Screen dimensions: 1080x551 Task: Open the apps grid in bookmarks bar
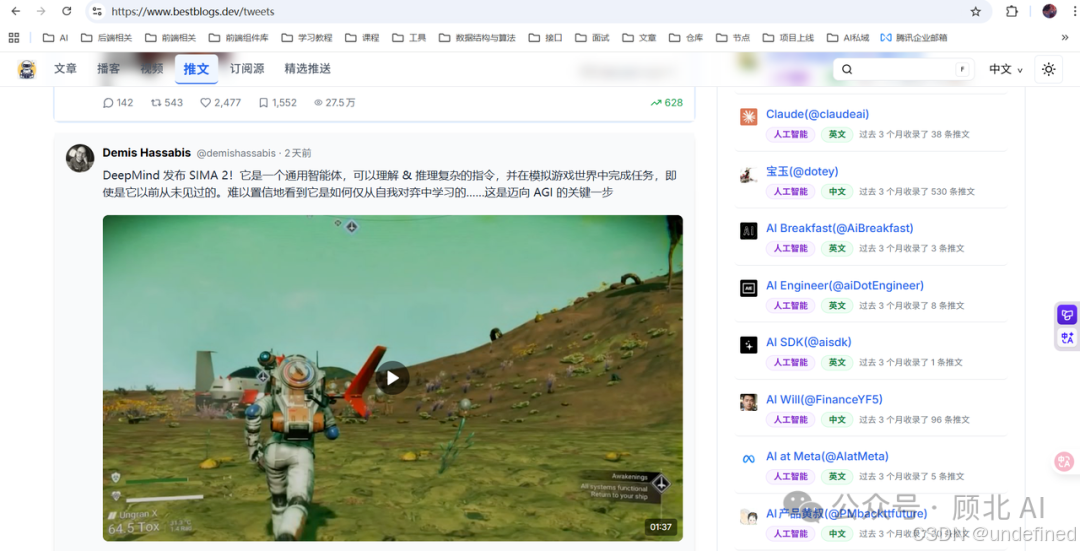pyautogui.click(x=14, y=38)
